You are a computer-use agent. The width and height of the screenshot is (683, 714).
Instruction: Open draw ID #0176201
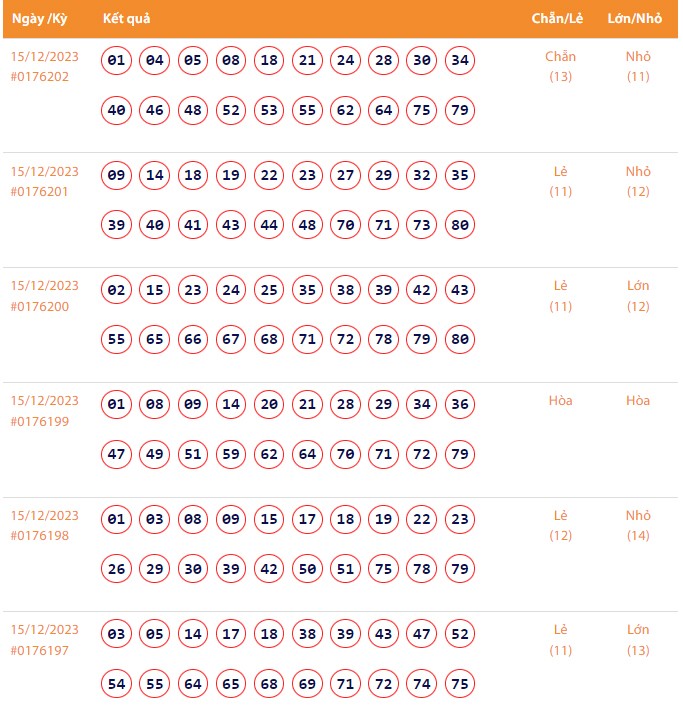[x=40, y=192]
